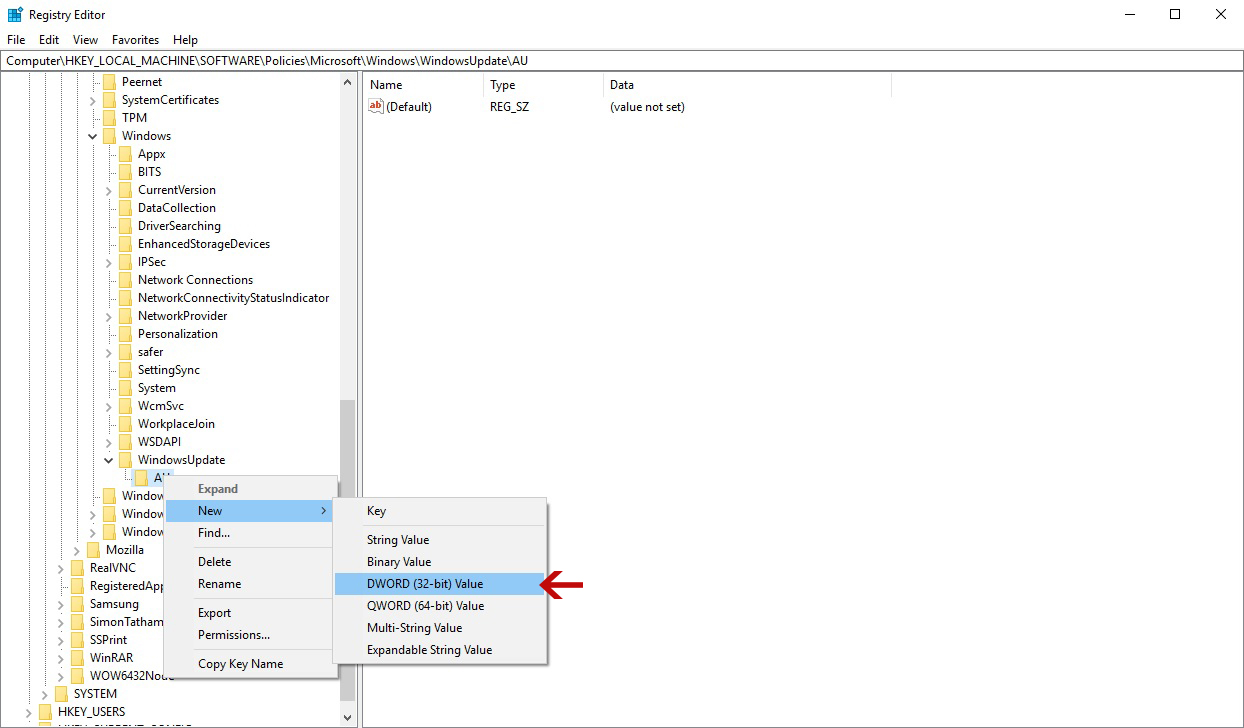Expand the HKEY_USERS branch
This screenshot has height=728, width=1244.
[x=28, y=711]
